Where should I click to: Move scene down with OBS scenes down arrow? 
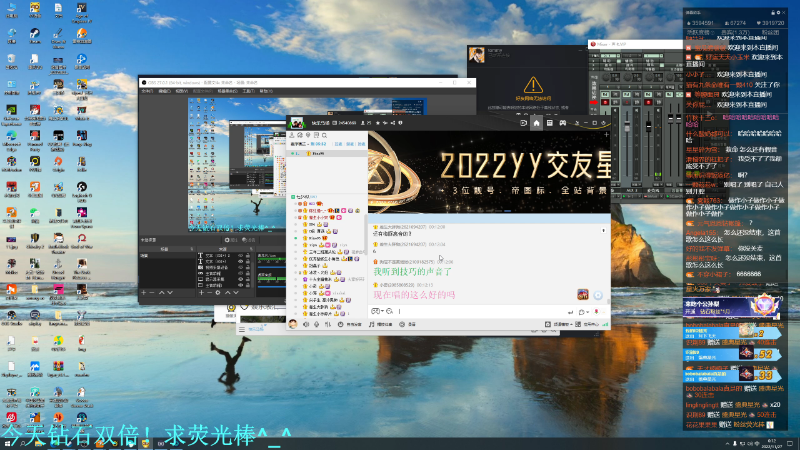coord(170,293)
